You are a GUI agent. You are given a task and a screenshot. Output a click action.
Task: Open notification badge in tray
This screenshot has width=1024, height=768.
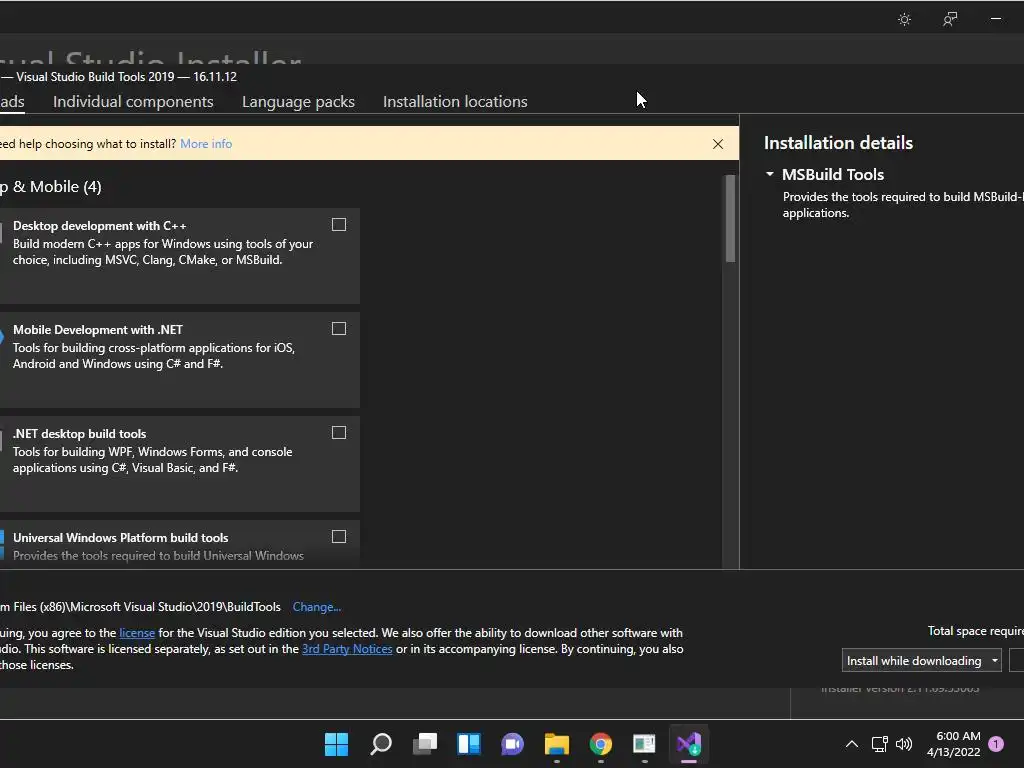[x=996, y=744]
